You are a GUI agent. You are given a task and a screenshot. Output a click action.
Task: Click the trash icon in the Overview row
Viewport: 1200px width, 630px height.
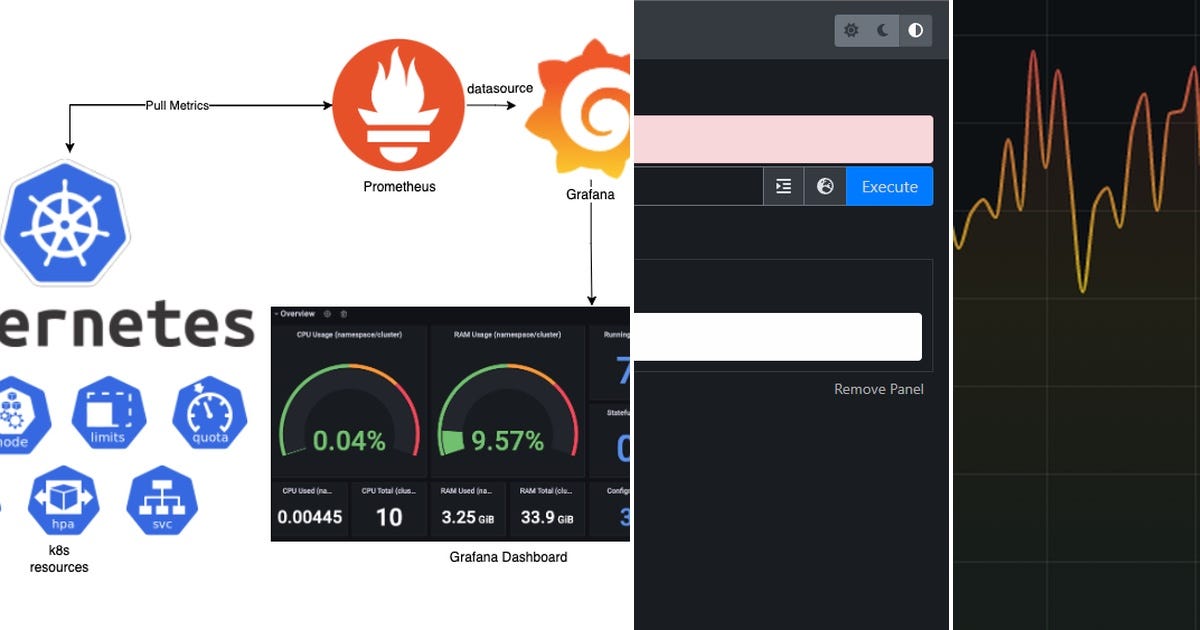[344, 313]
